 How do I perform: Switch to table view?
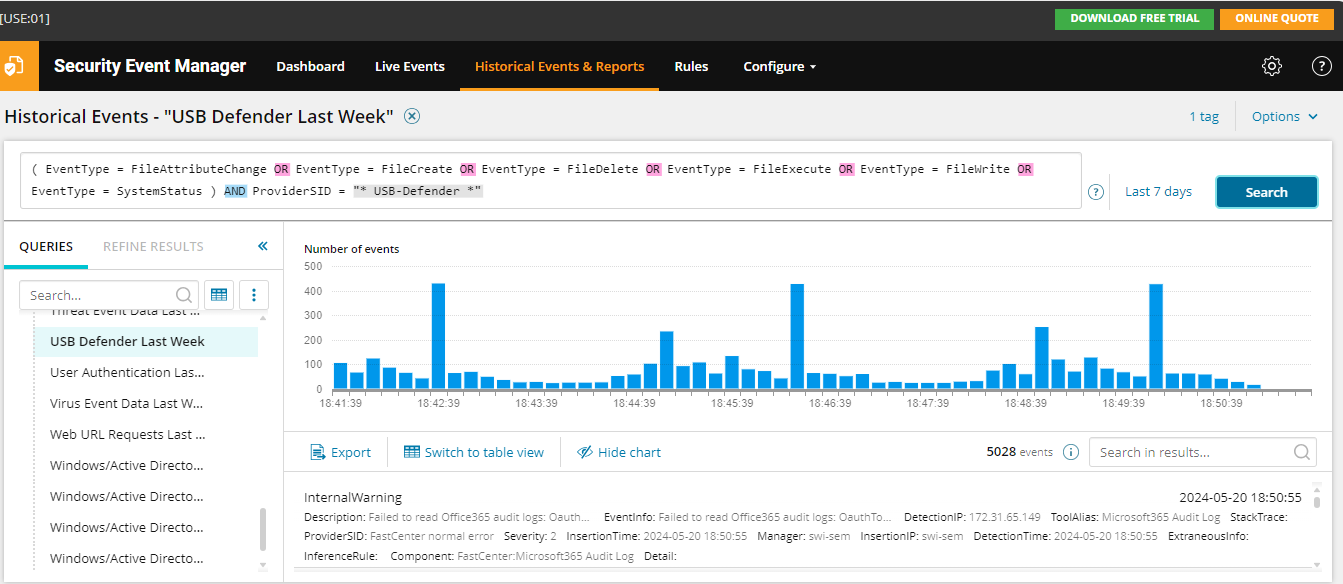coord(474,452)
